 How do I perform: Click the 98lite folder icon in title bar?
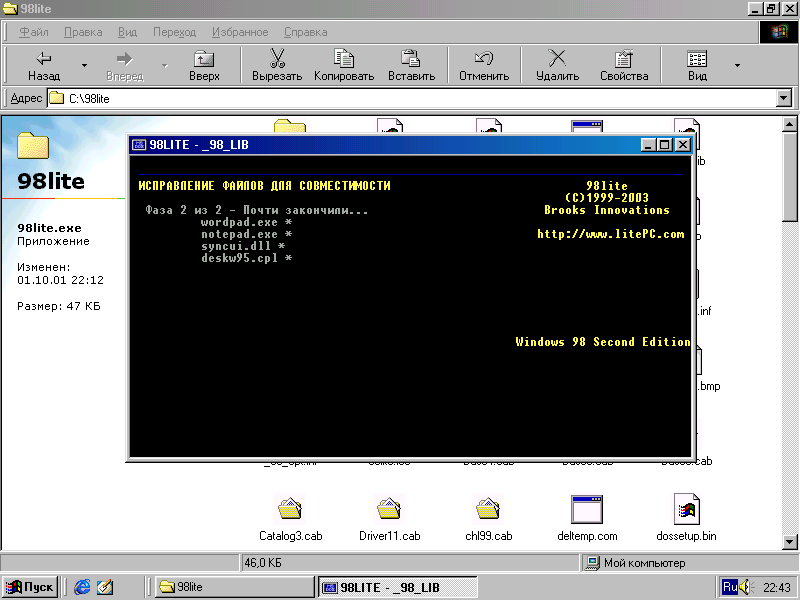click(x=10, y=9)
